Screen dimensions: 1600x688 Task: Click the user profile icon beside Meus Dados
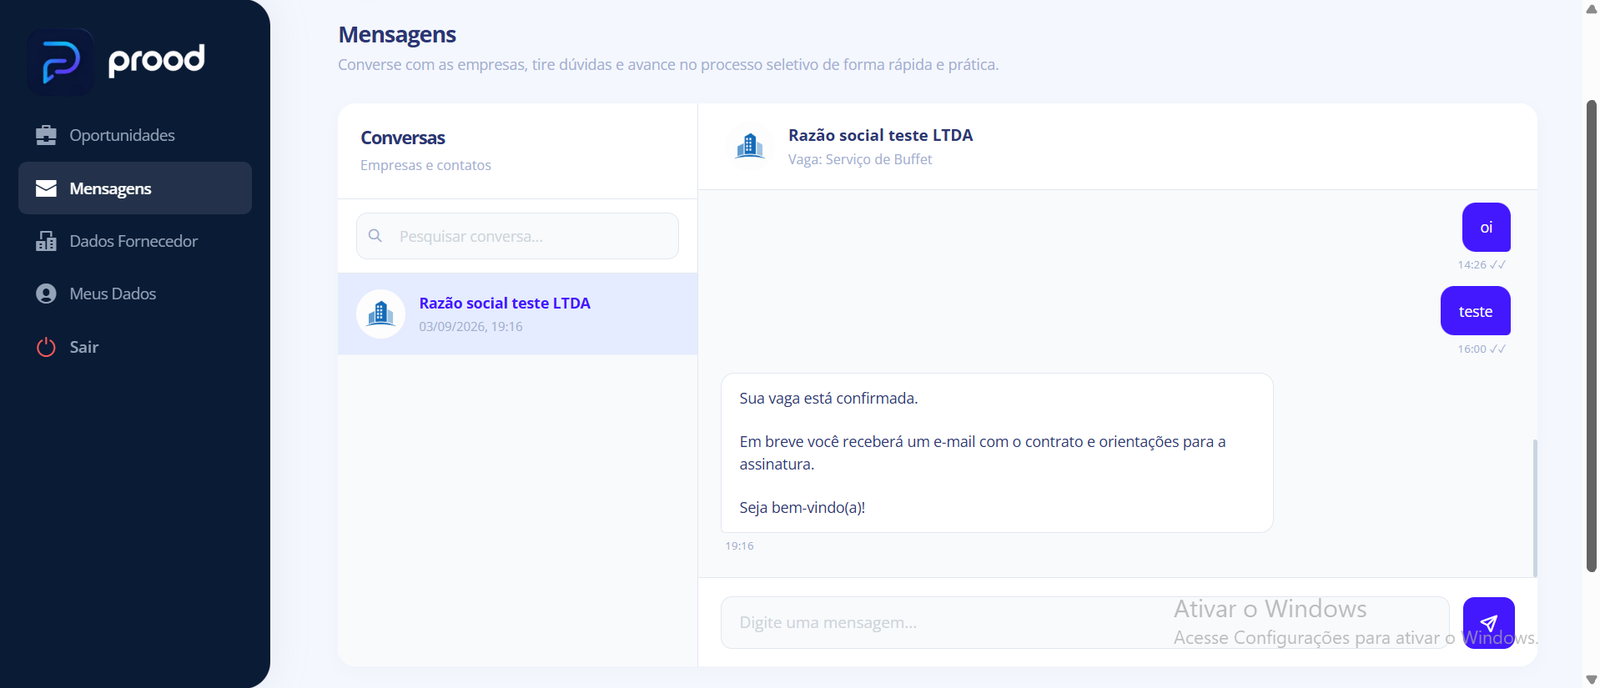(x=46, y=294)
